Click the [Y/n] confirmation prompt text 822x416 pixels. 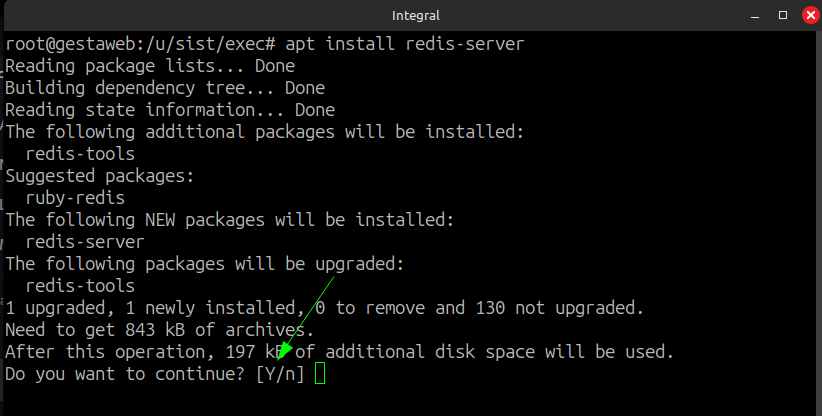[x=280, y=374]
